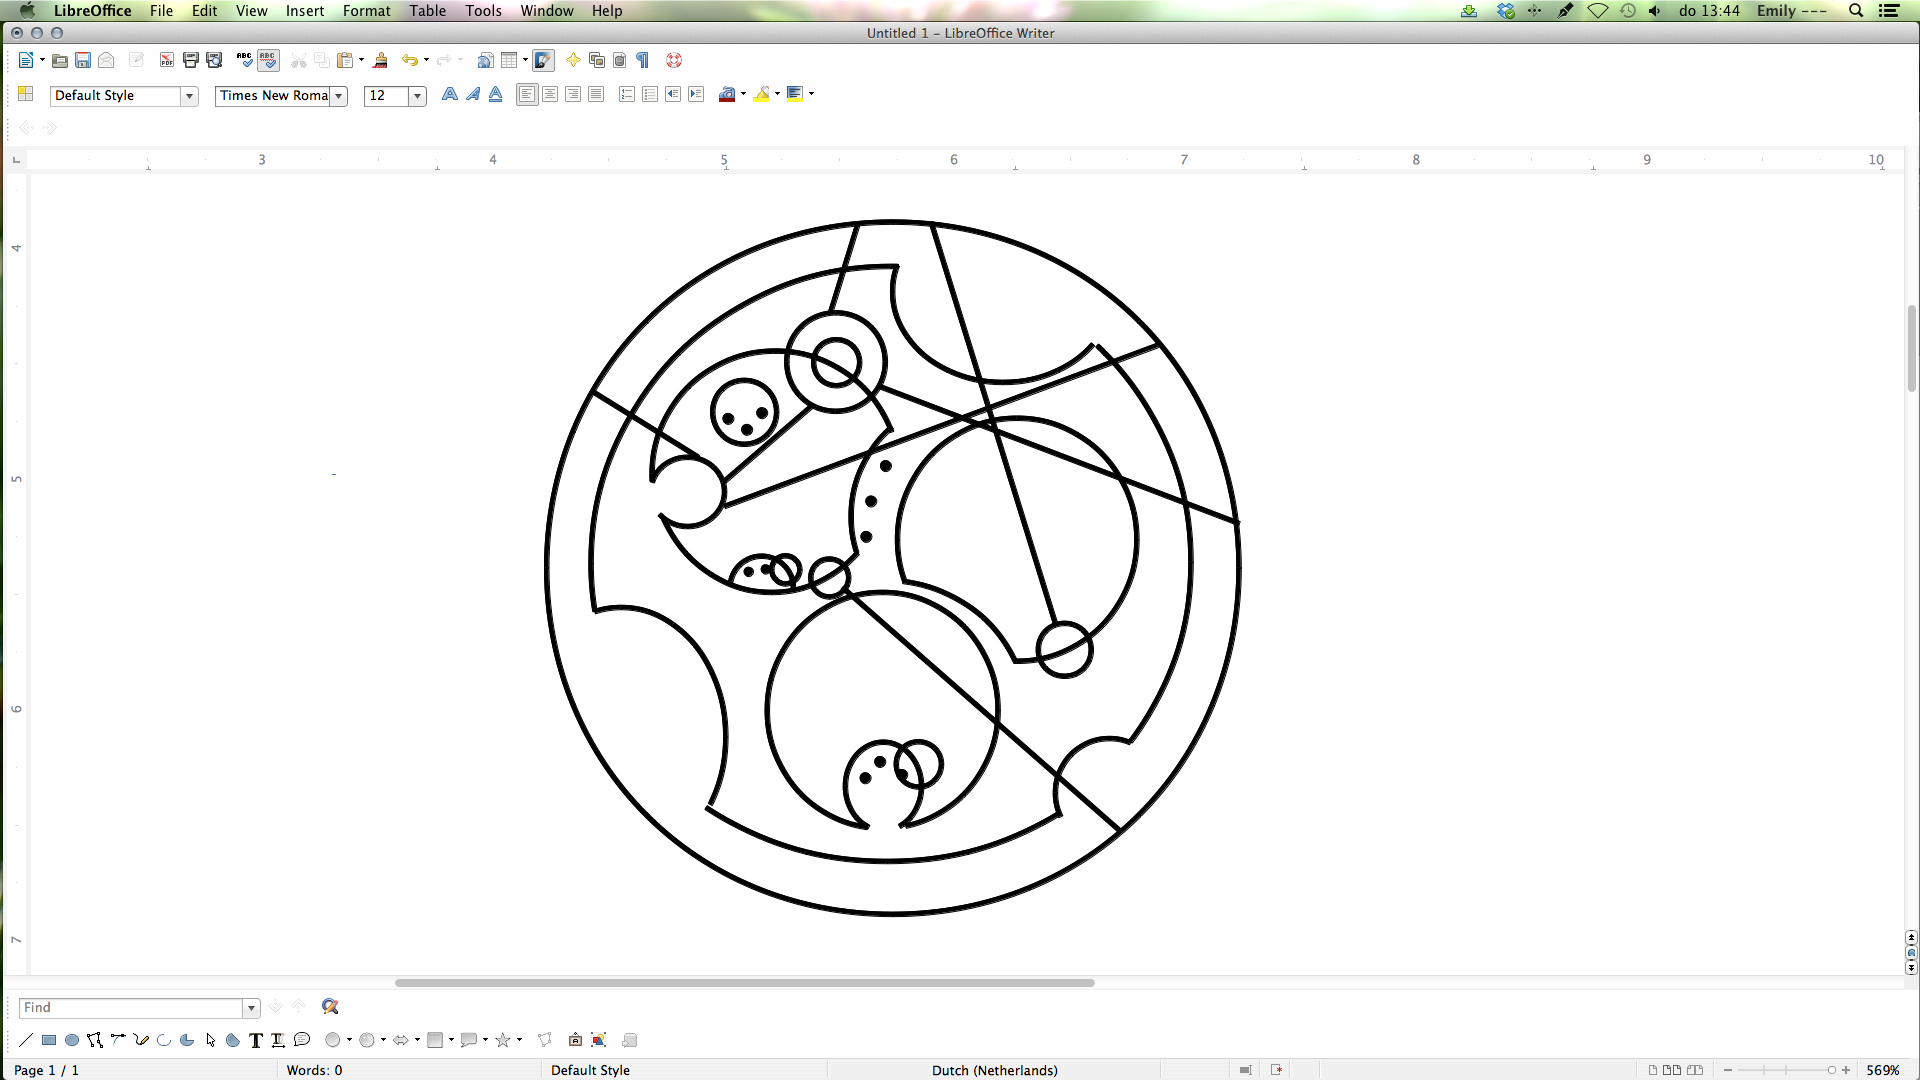Open the Tools menu
This screenshot has height=1080, width=1920.
click(483, 11)
